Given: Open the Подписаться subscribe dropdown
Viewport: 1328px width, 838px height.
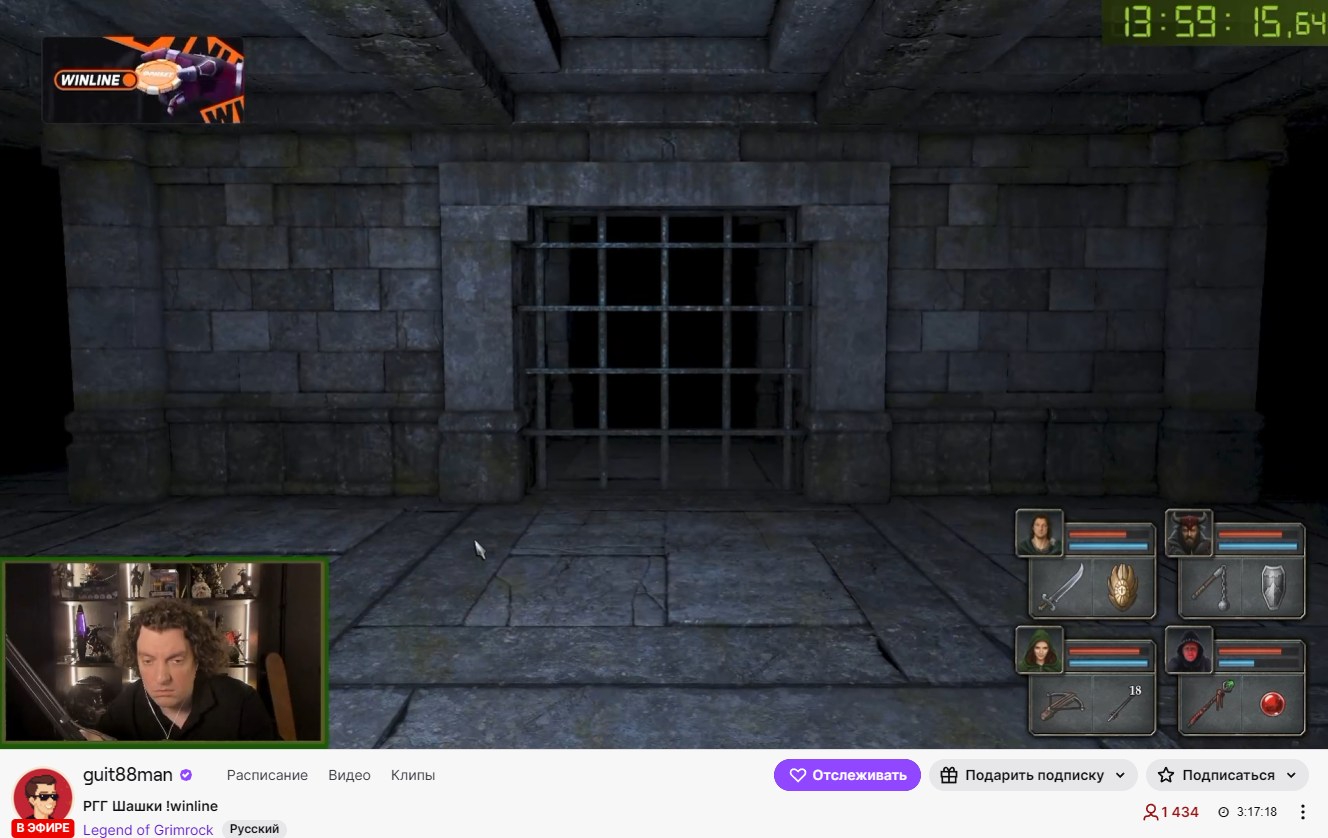Looking at the screenshot, I should 1228,775.
